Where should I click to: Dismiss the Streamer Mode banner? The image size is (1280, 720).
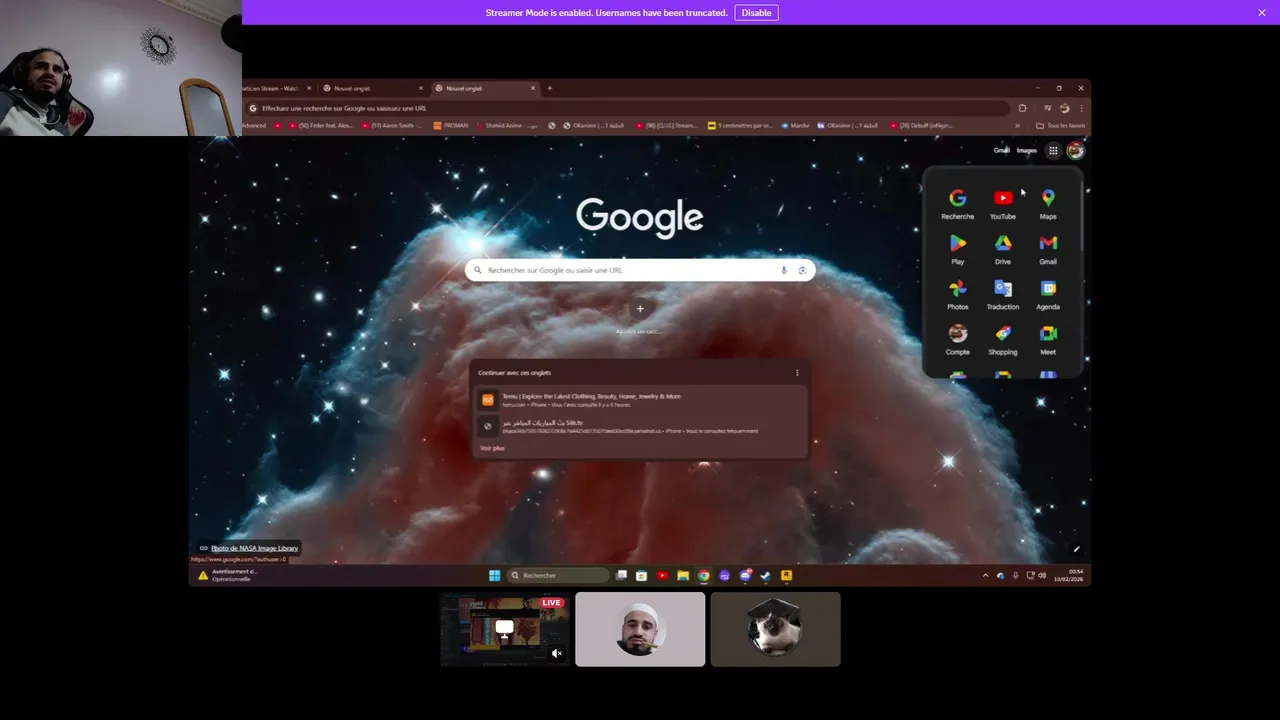[x=1262, y=13]
